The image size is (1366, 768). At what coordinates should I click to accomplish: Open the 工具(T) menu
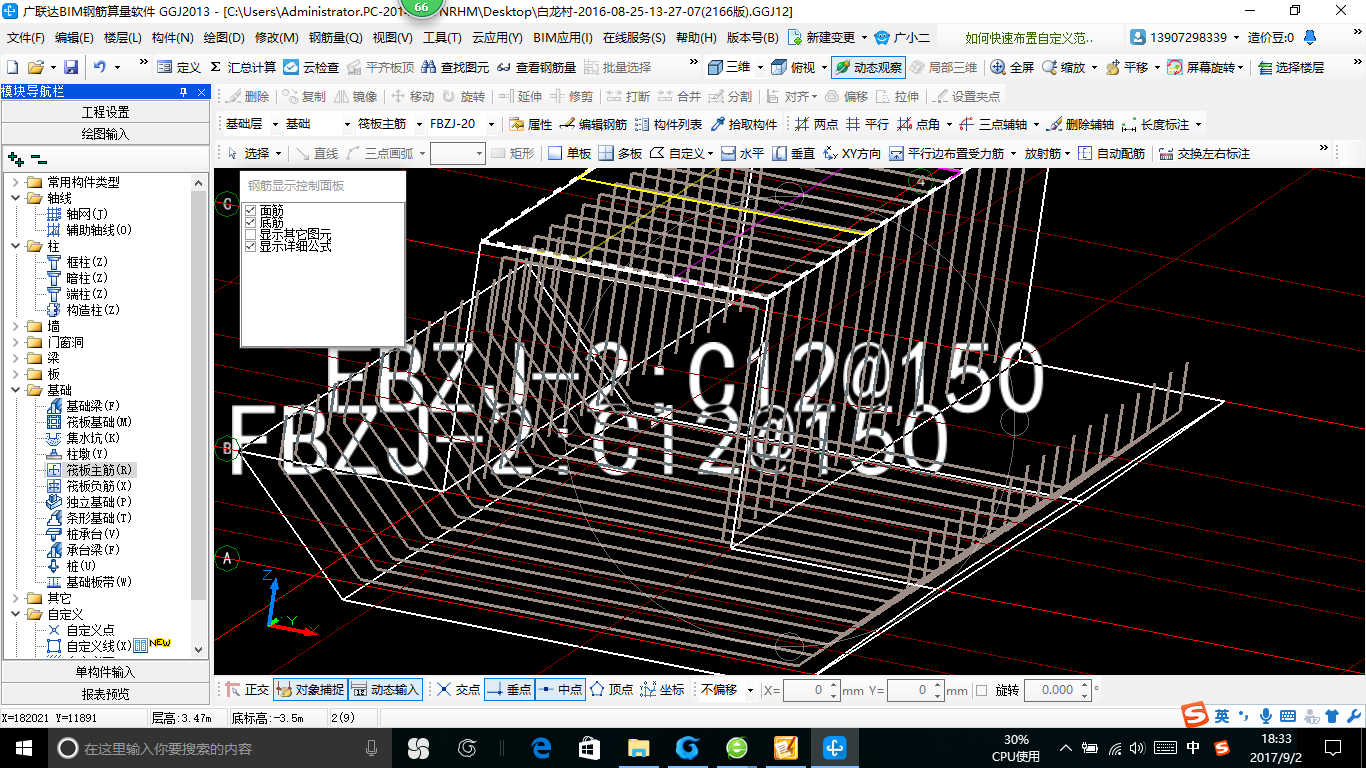pyautogui.click(x=442, y=38)
